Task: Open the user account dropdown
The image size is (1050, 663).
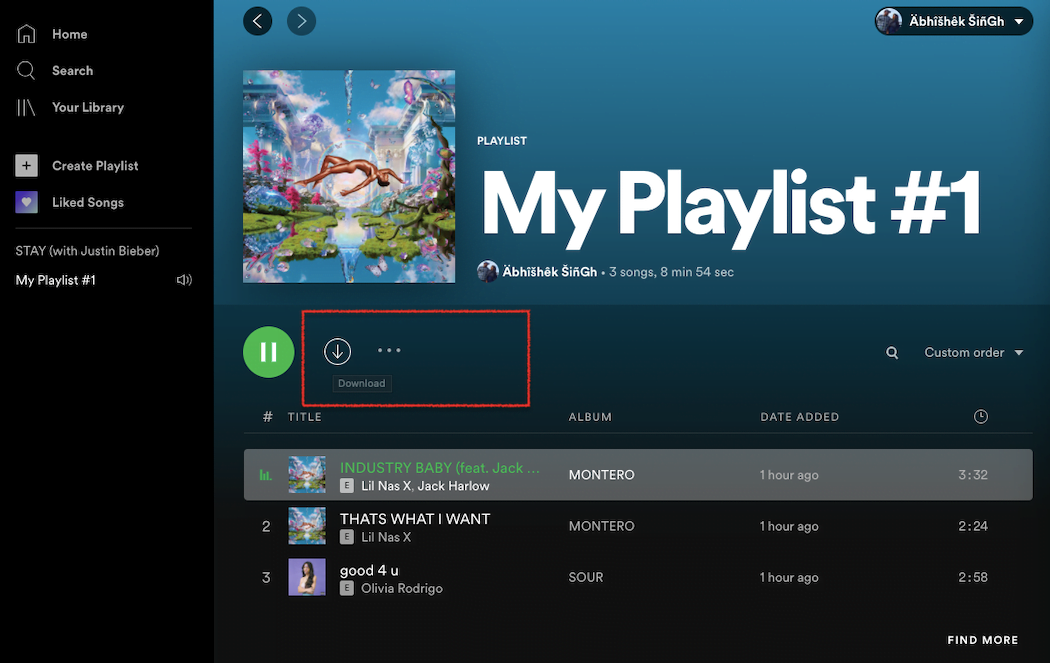Action: (954, 21)
